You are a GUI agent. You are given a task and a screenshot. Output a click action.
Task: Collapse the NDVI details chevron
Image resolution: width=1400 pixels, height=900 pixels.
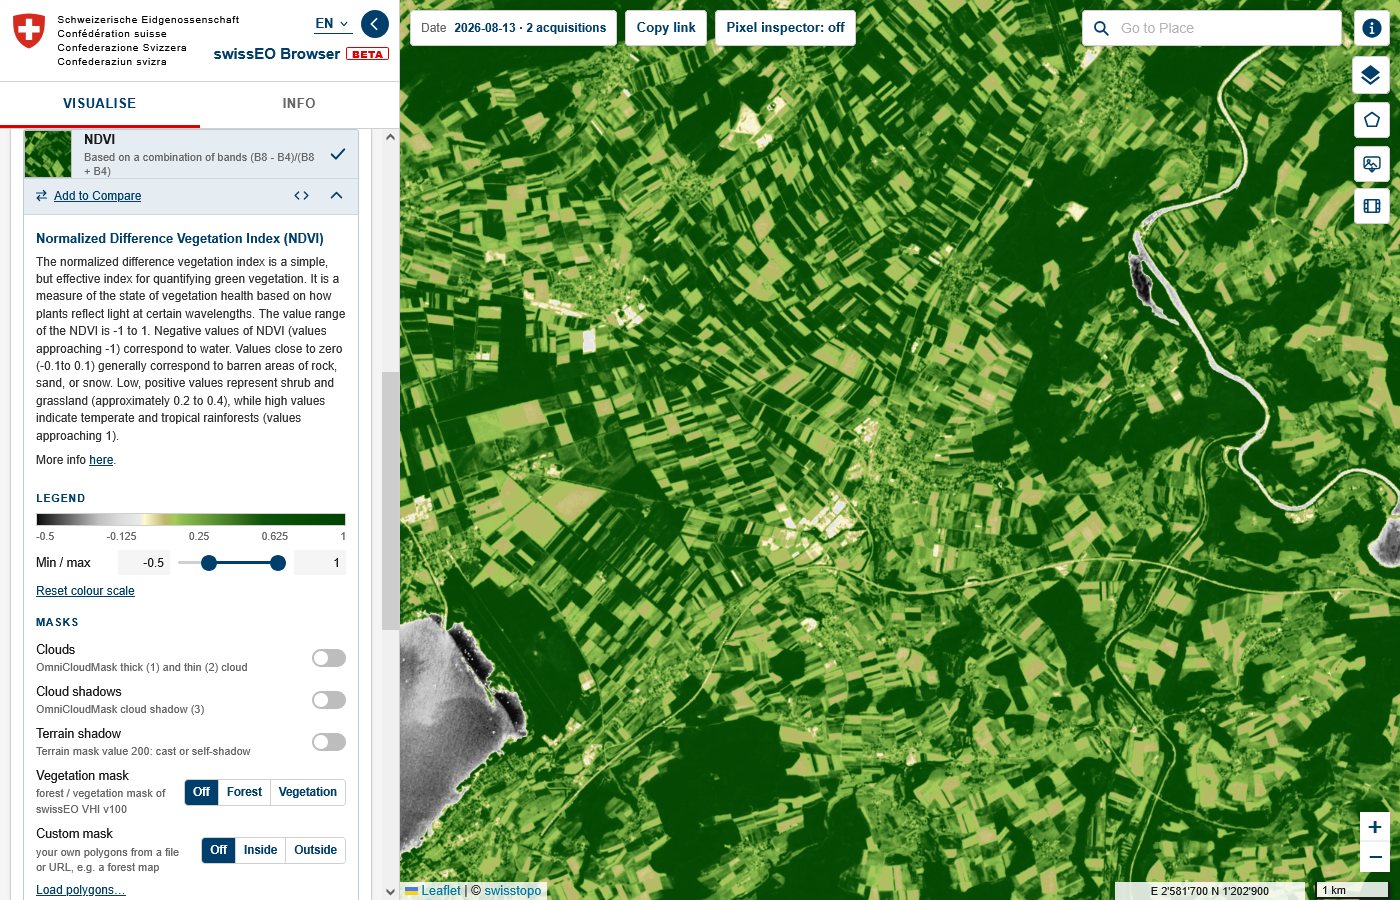(x=336, y=196)
